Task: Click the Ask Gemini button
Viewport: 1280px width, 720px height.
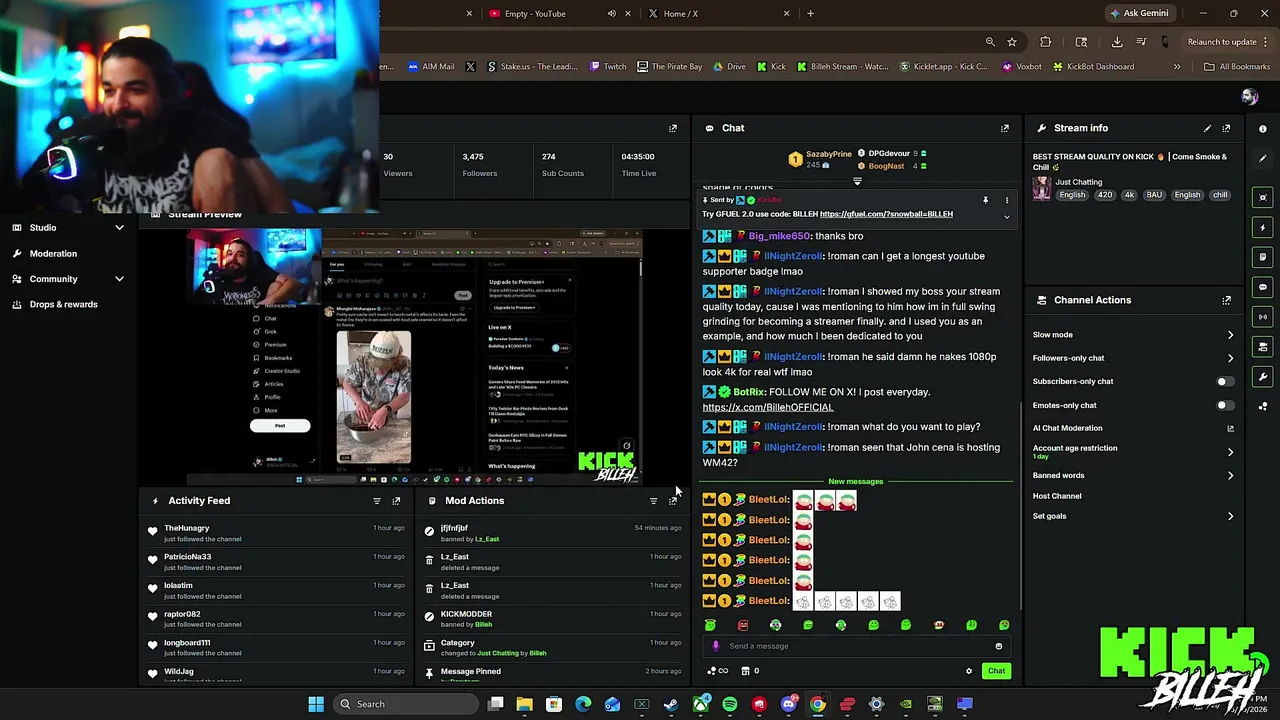Action: tap(1138, 14)
